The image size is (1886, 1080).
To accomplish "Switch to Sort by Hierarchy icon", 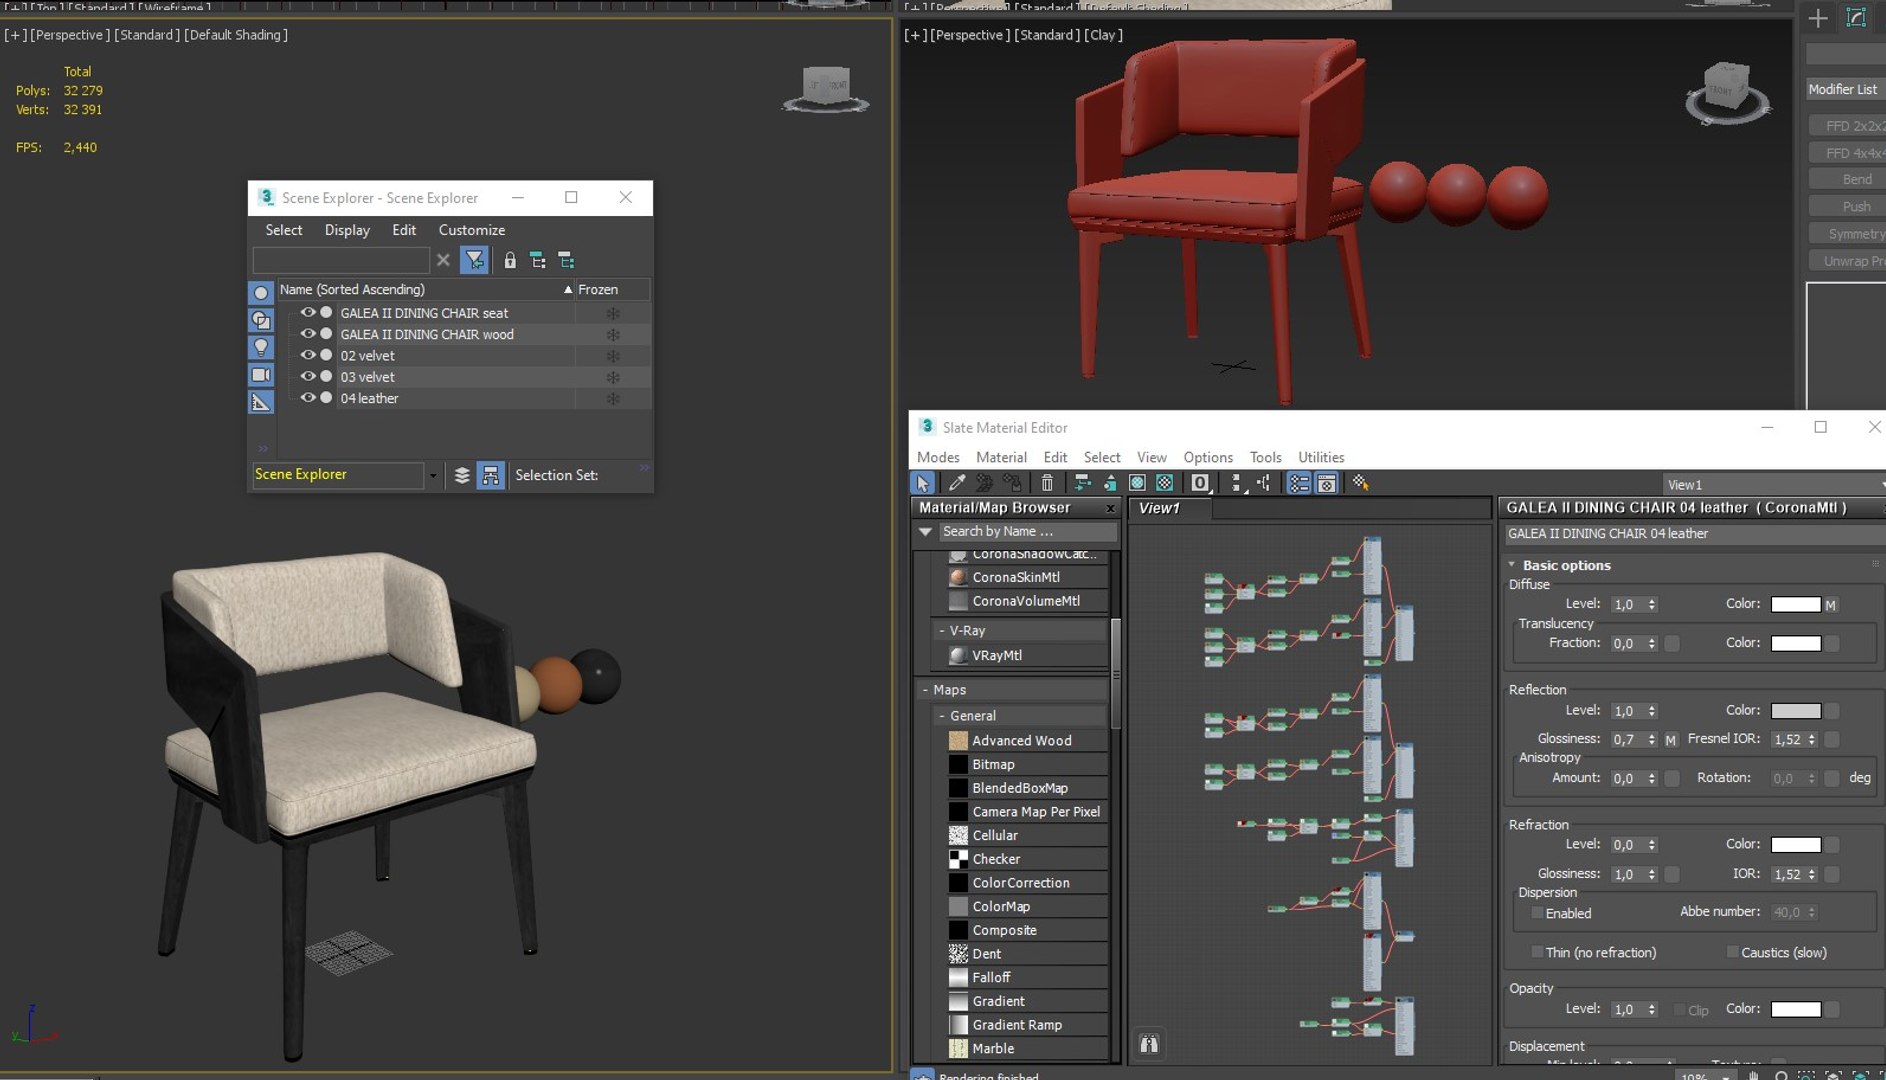I will [490, 475].
